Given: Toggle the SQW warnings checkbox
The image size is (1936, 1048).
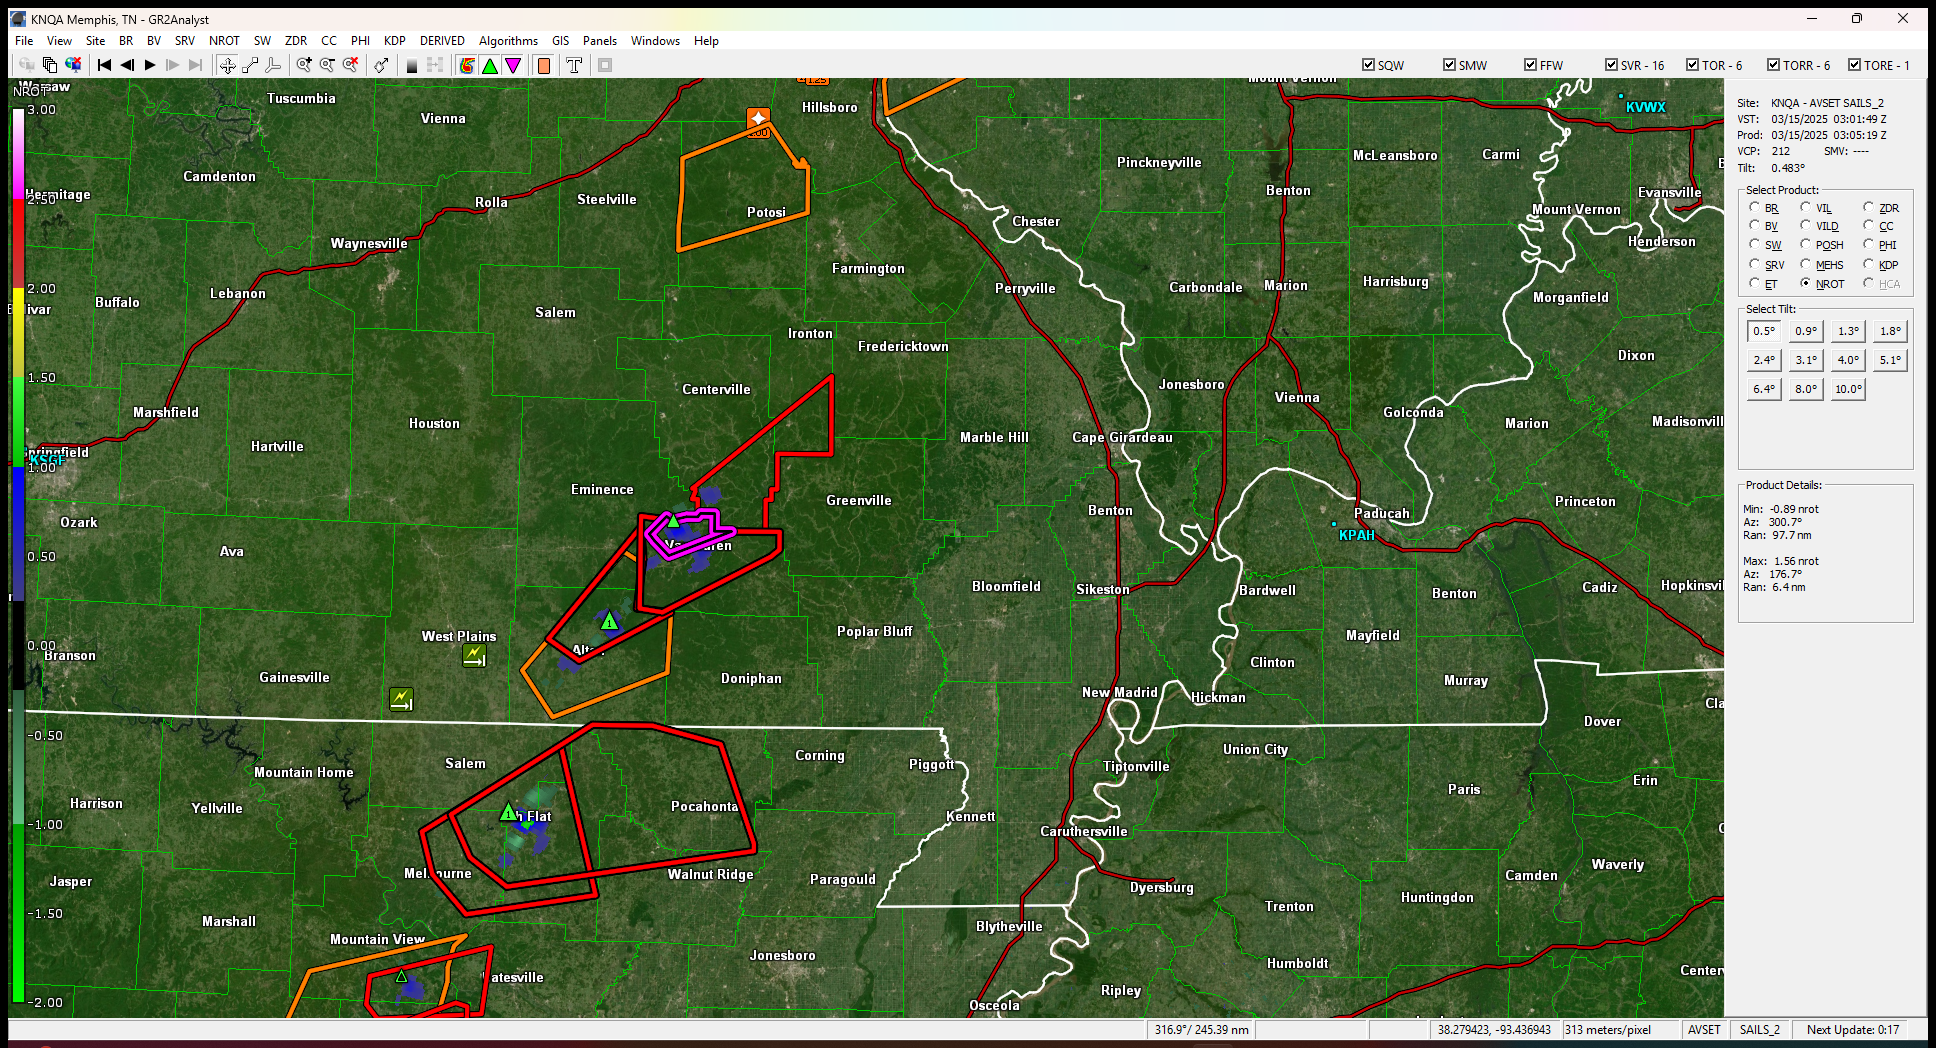Looking at the screenshot, I should point(1368,65).
